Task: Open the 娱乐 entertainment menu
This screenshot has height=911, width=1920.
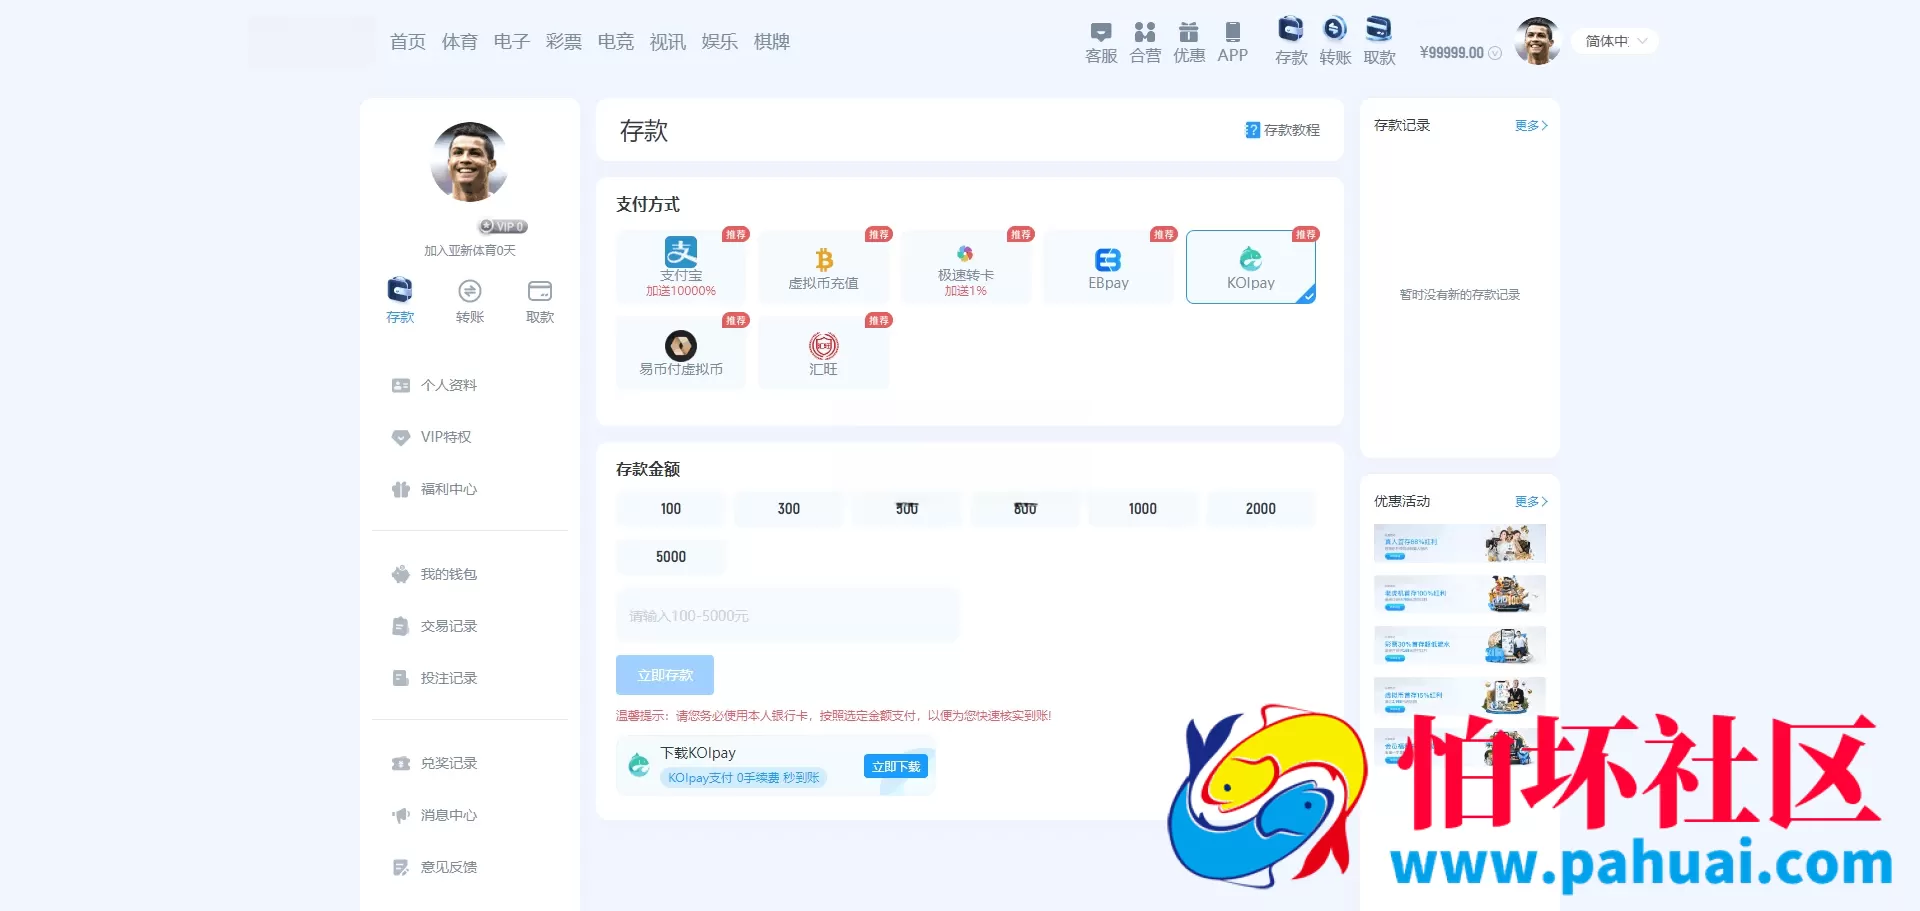Action: click(720, 42)
